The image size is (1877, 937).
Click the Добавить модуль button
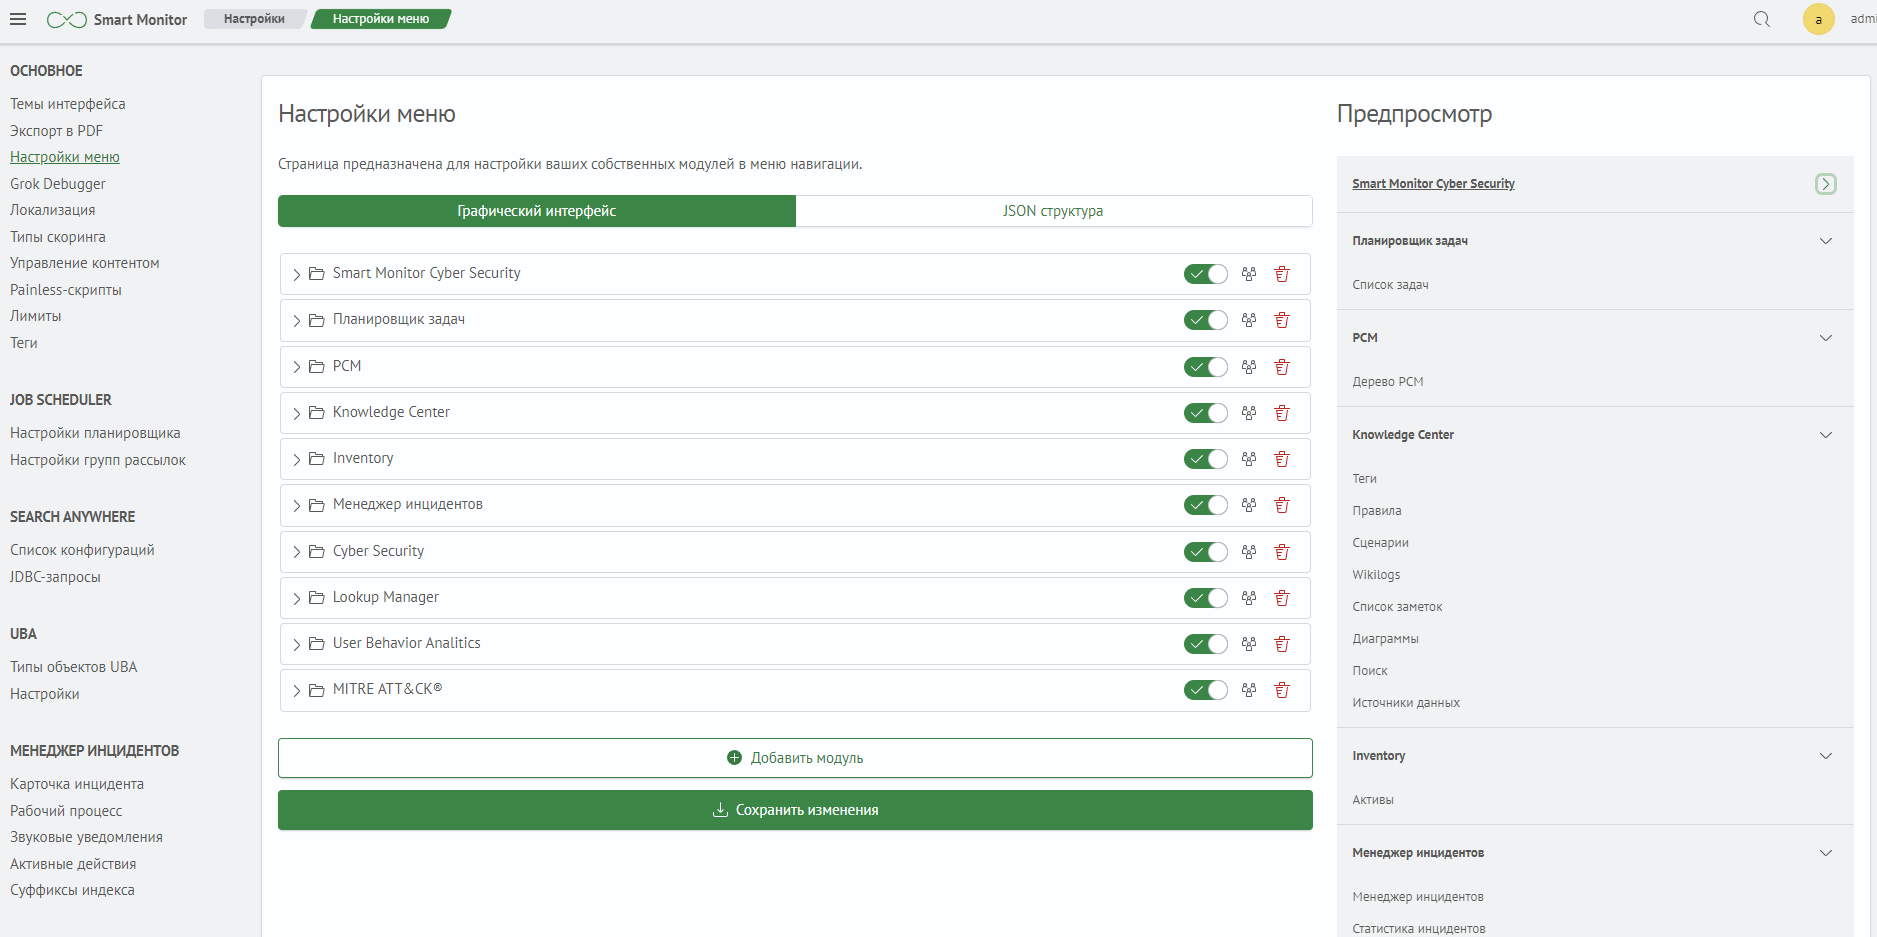click(x=795, y=758)
